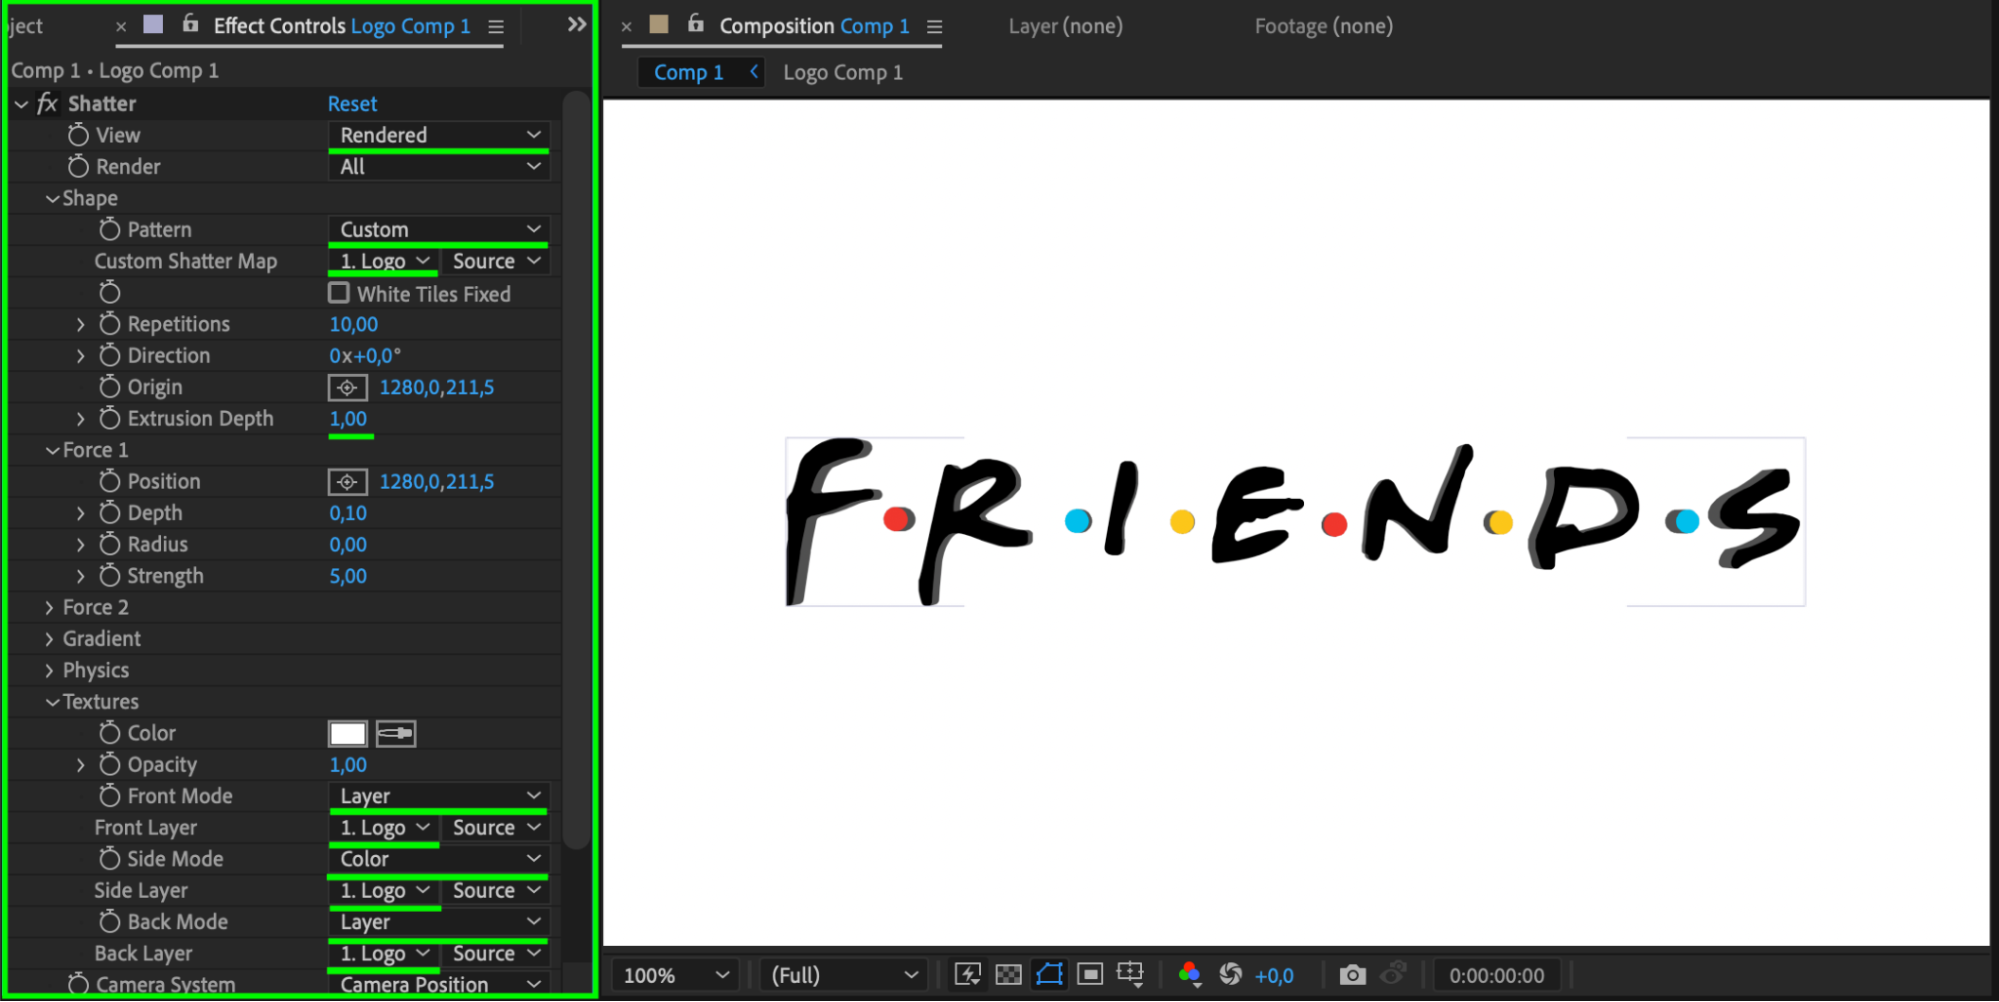Image resolution: width=1999 pixels, height=1002 pixels.
Task: Enable the White Tiles Fixed checkbox
Action: 339,293
